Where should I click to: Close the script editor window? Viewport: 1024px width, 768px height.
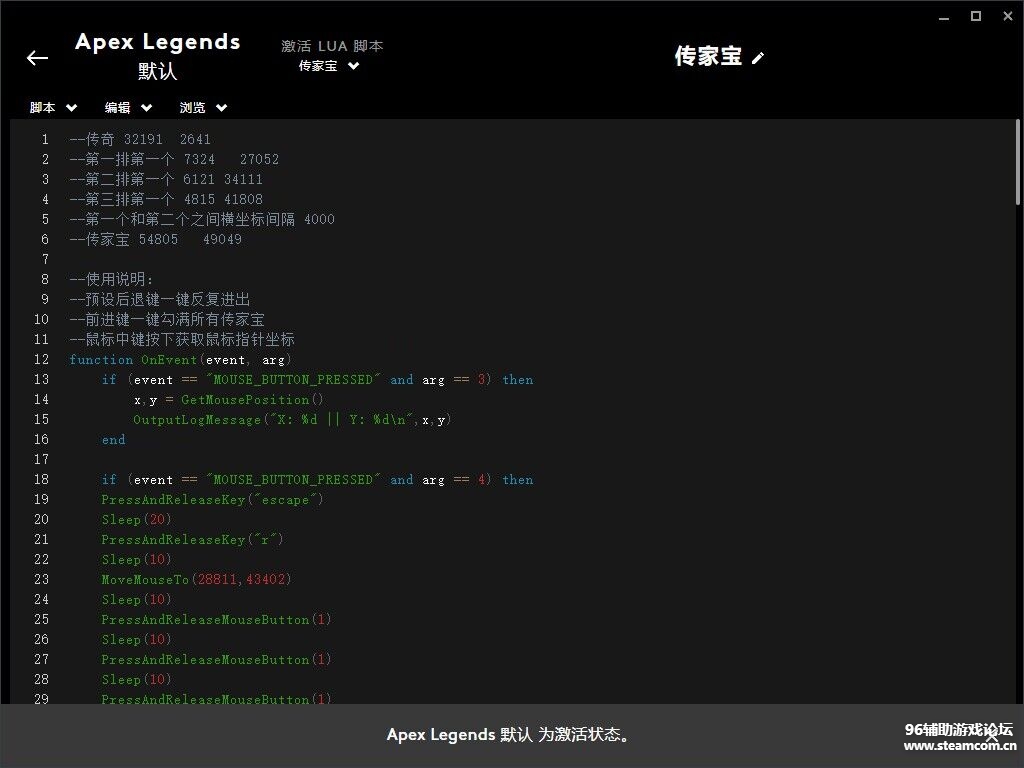coord(1006,16)
